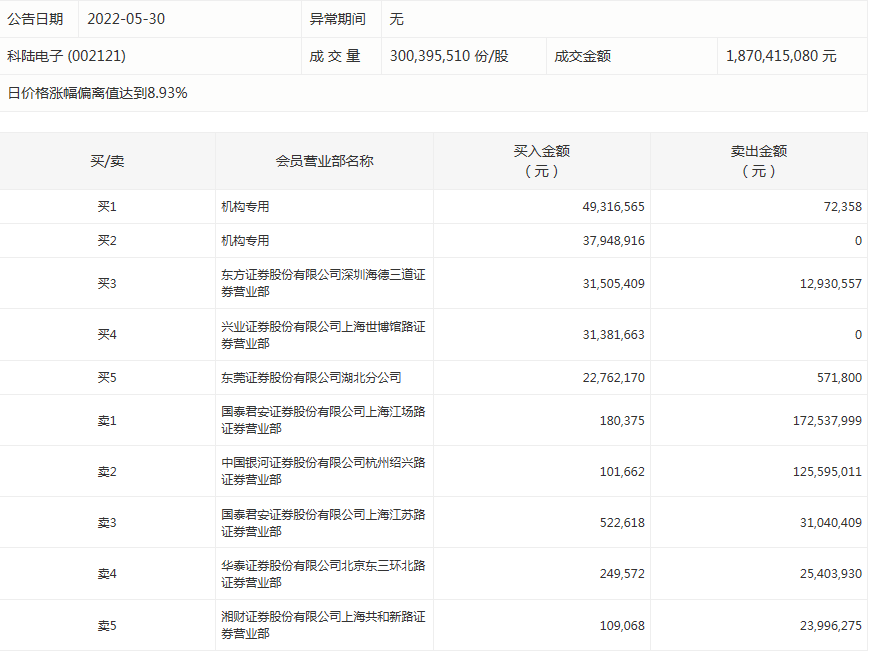Image resolution: width=869 pixels, height=651 pixels.
Task: Open 东方证券 深圳海德三道 branch entry
Action: click(x=323, y=283)
